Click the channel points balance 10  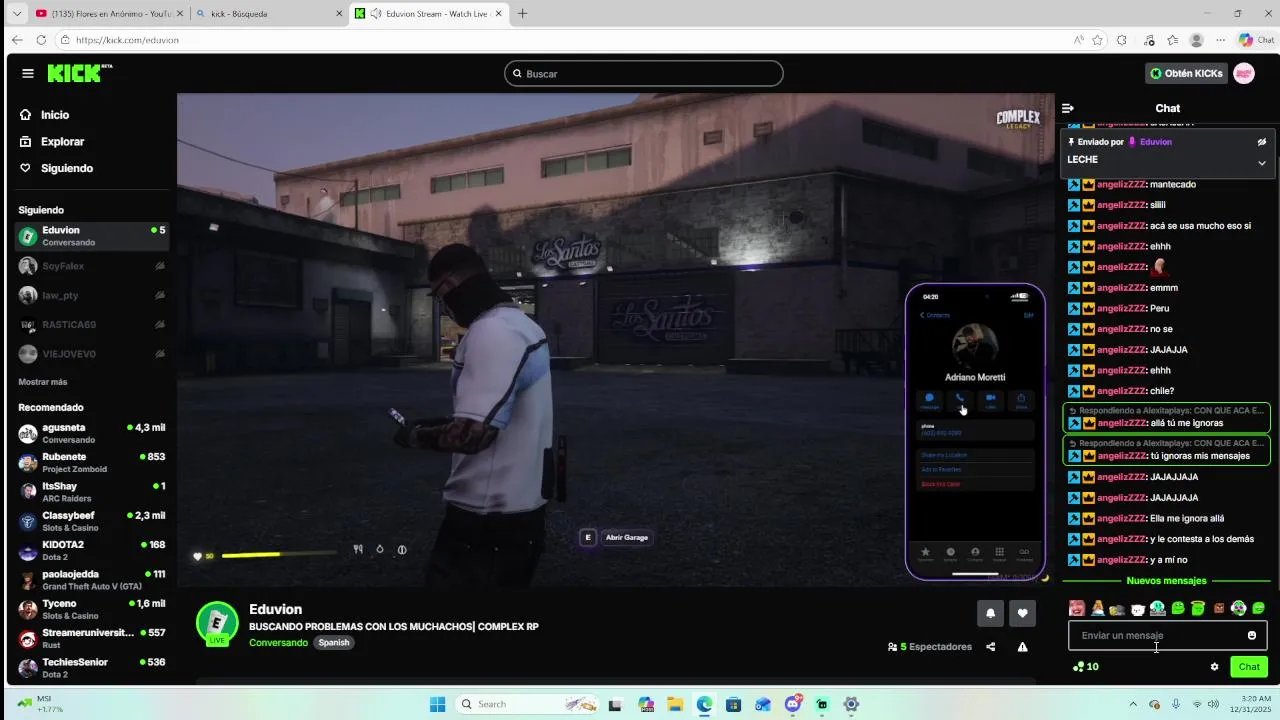(x=1086, y=667)
